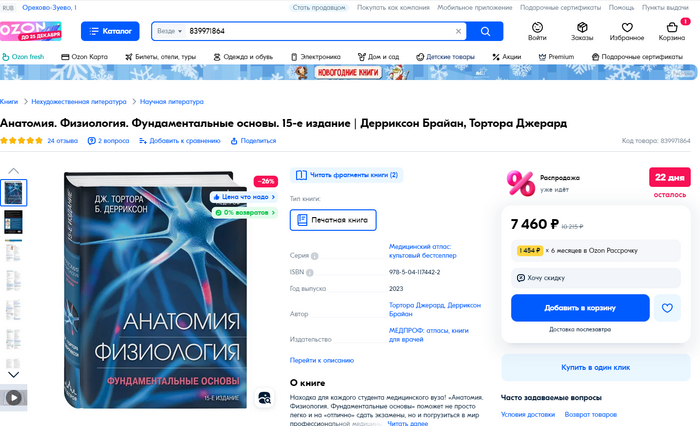Screen dimensions: 700x426
Task: Show previous thumbnails with up chevron
Action: click(x=14, y=171)
